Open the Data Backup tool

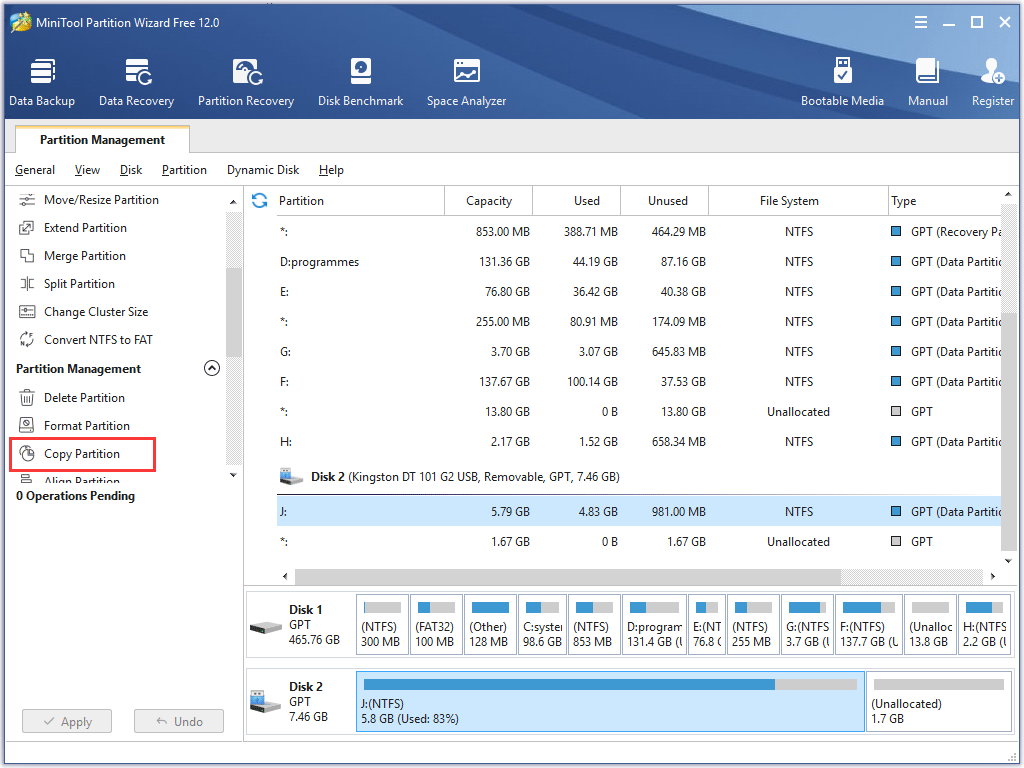click(42, 82)
